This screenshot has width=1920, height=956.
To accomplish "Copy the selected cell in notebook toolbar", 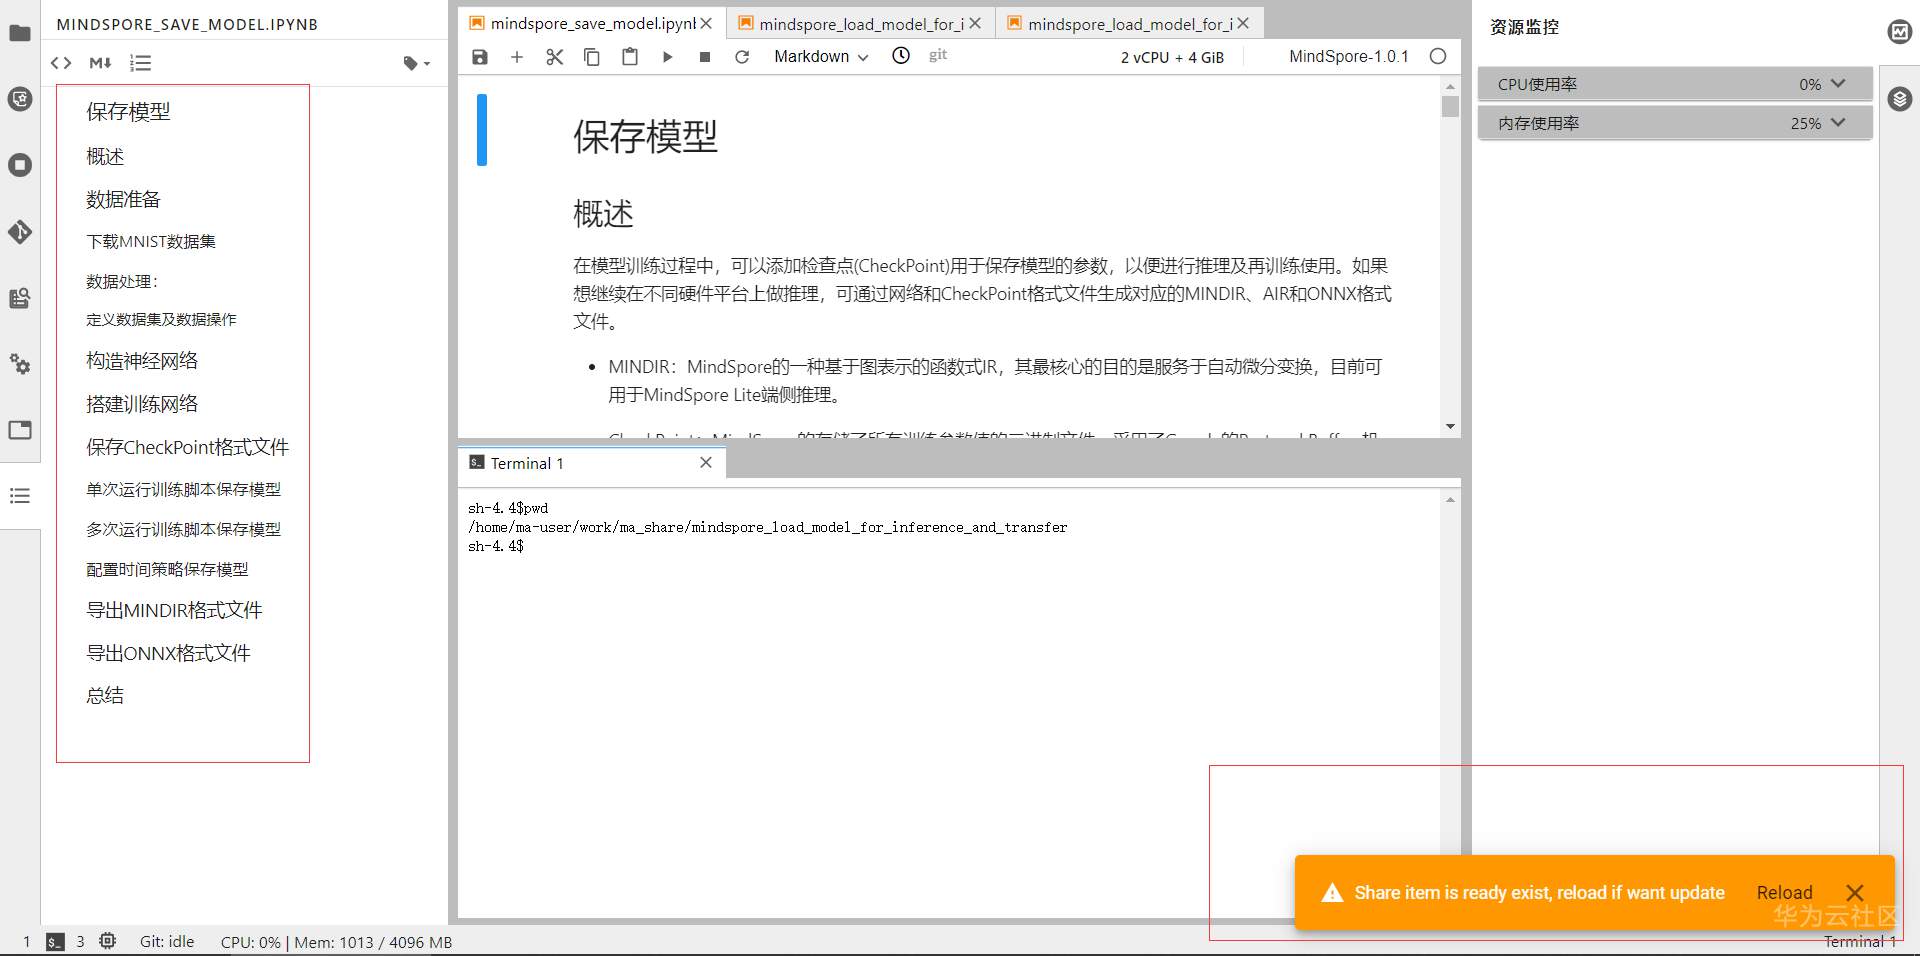I will point(592,57).
